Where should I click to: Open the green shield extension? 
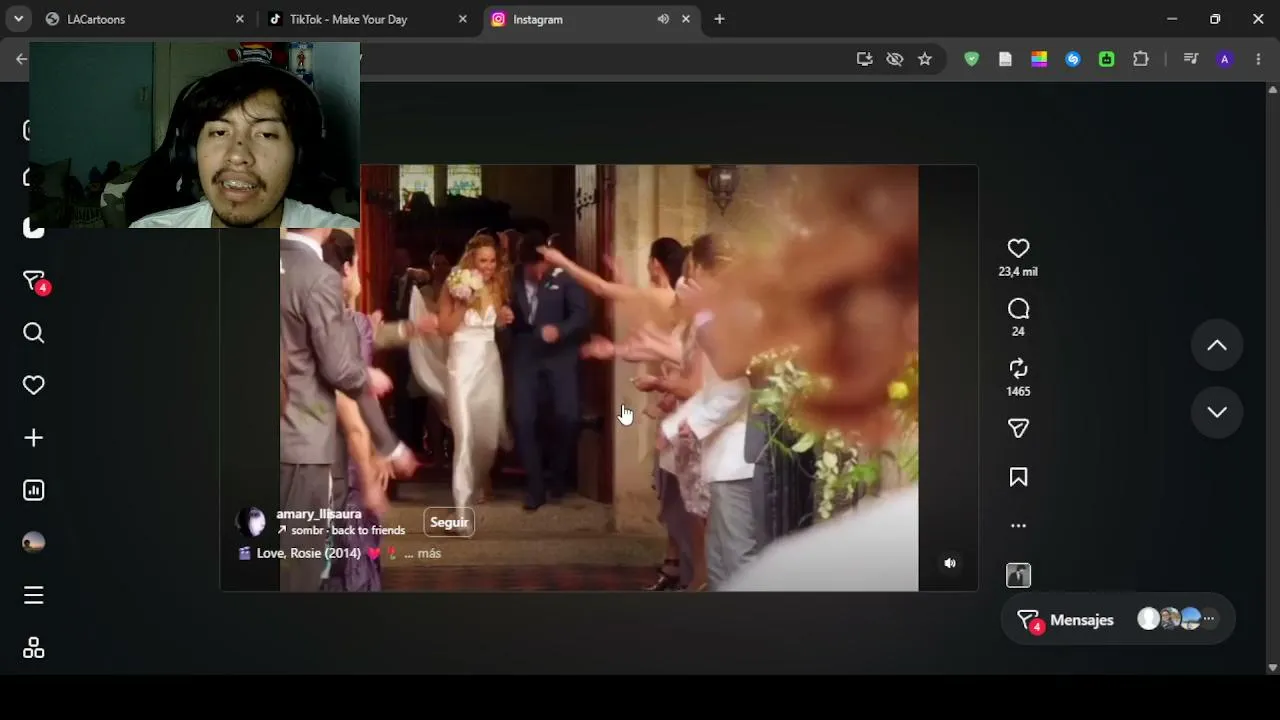[x=971, y=59]
